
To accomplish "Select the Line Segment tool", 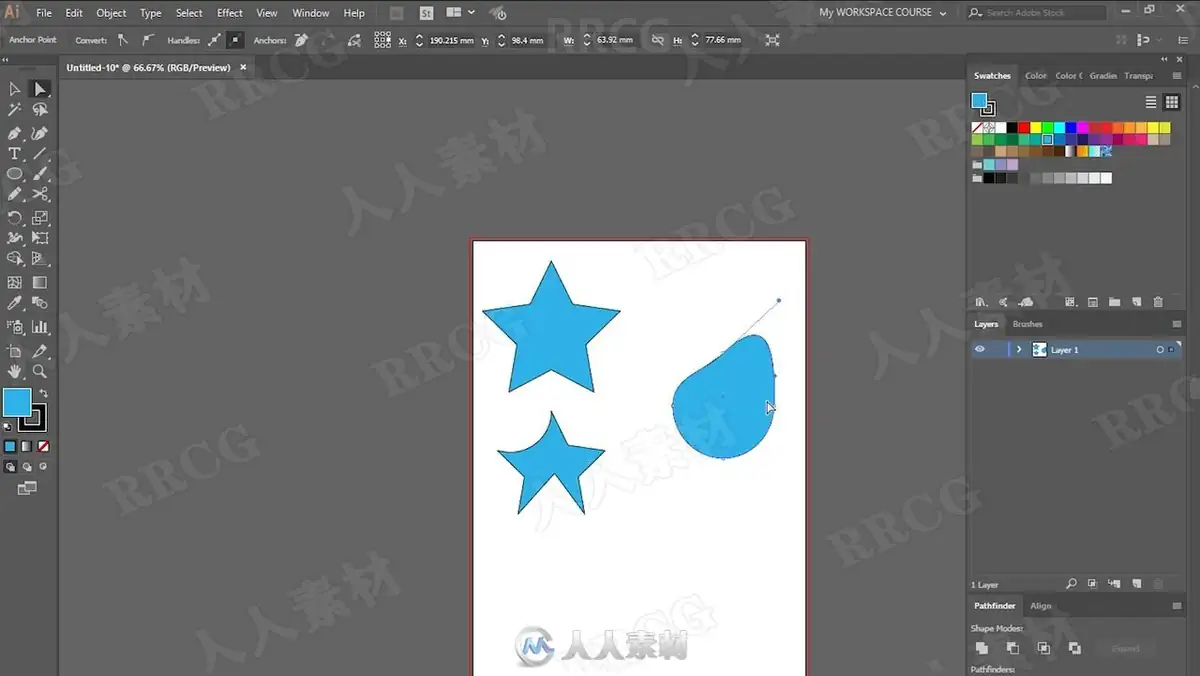I will point(40,154).
